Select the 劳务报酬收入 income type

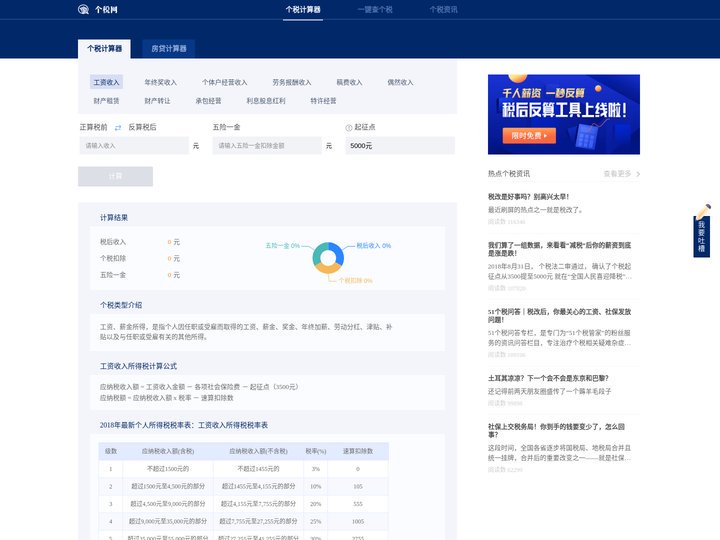click(x=292, y=82)
